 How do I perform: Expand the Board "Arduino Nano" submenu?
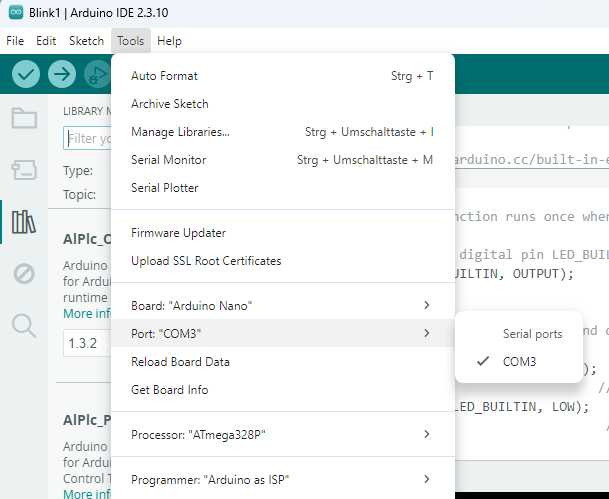[x=283, y=306]
